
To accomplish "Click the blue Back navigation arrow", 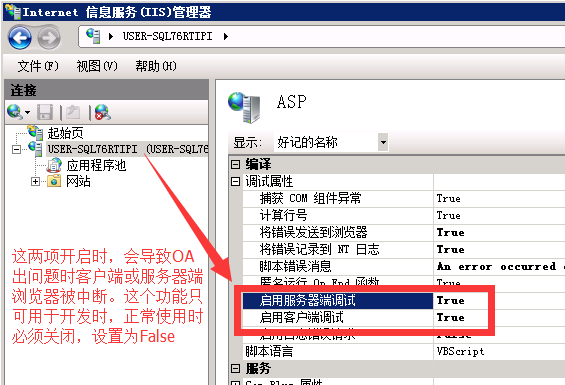I will click(20, 37).
